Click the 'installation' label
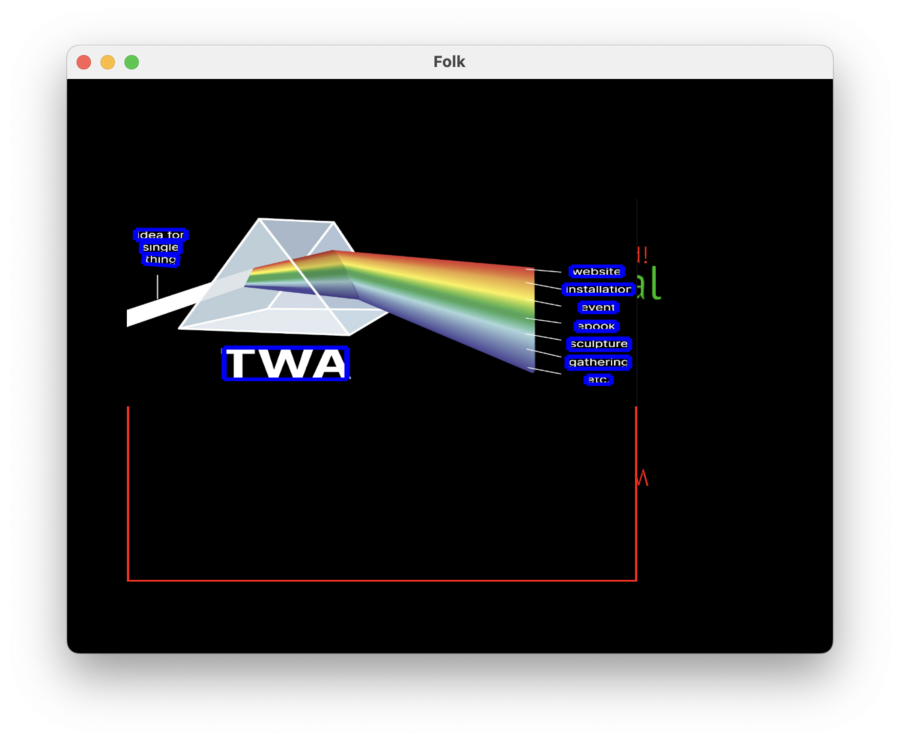 click(x=598, y=289)
